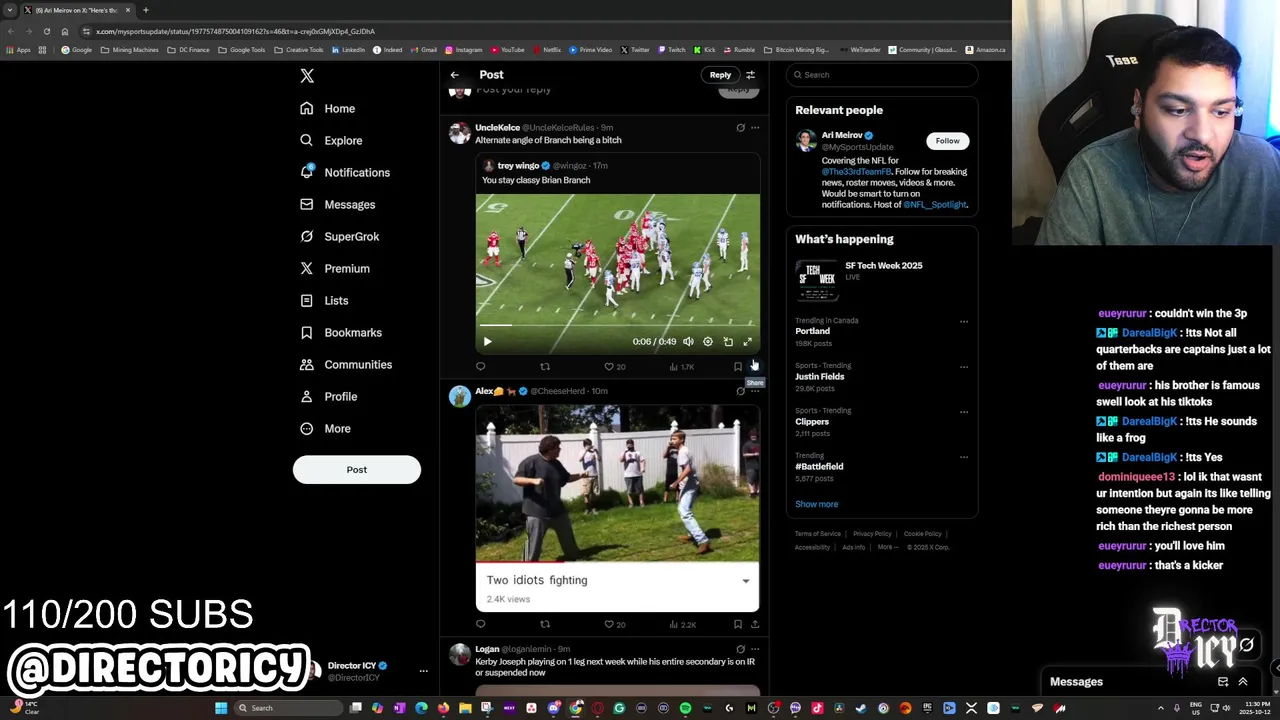Repost the UncleKelce post

[x=545, y=367]
